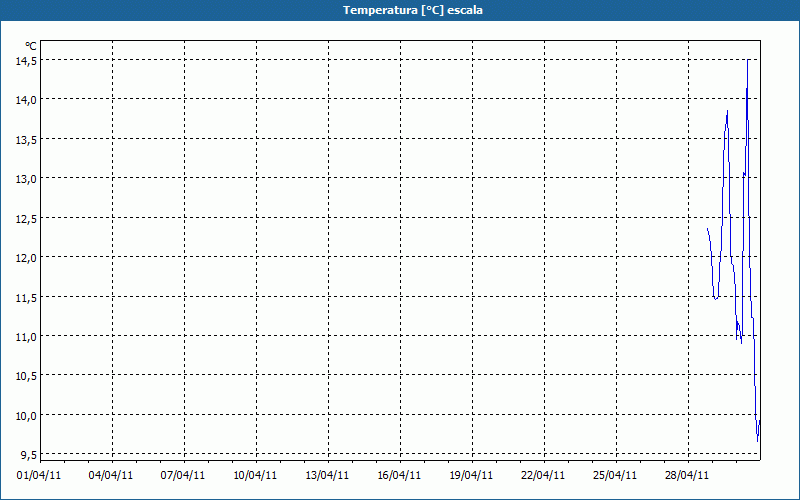Select the 14,5 y-axis value
Image resolution: width=800 pixels, height=500 pixels.
(x=26, y=60)
